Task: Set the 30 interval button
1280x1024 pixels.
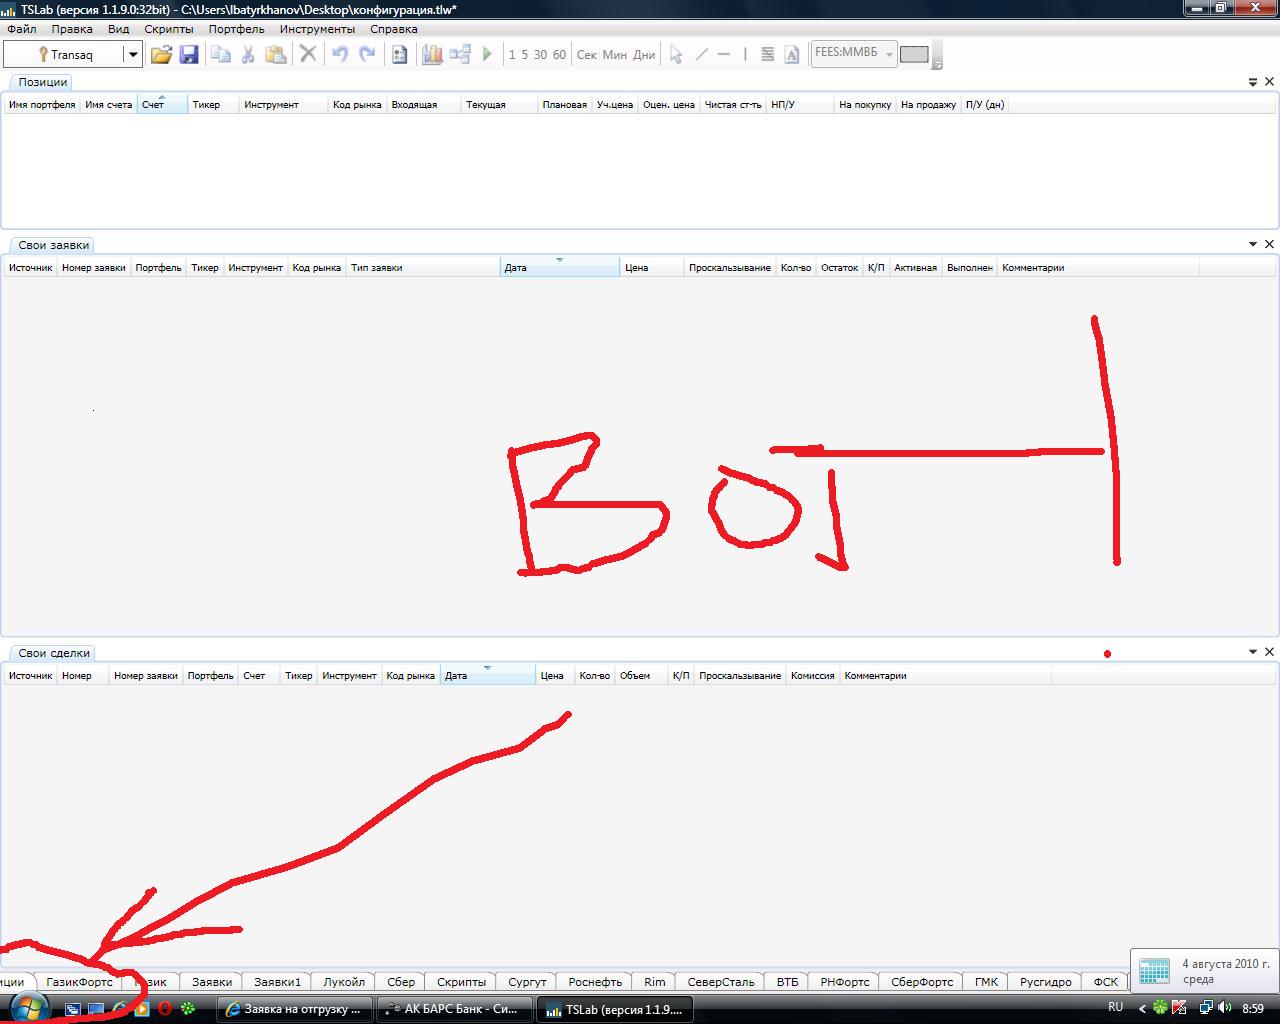Action: point(540,54)
